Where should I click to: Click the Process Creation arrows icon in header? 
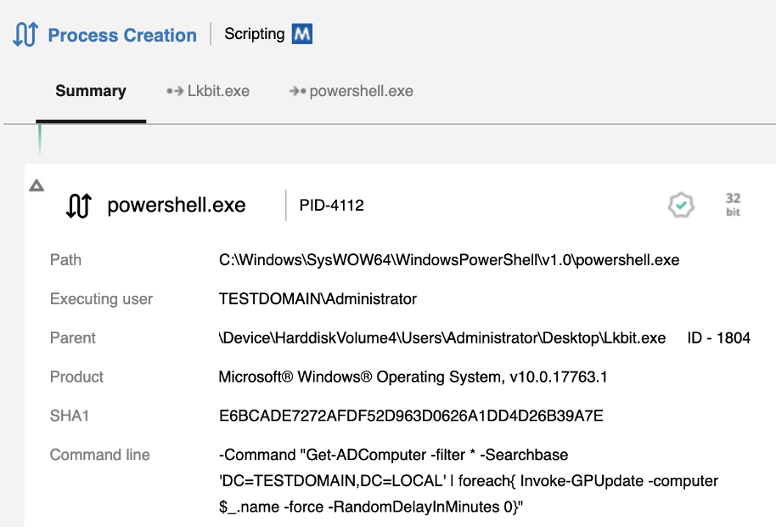pos(25,35)
